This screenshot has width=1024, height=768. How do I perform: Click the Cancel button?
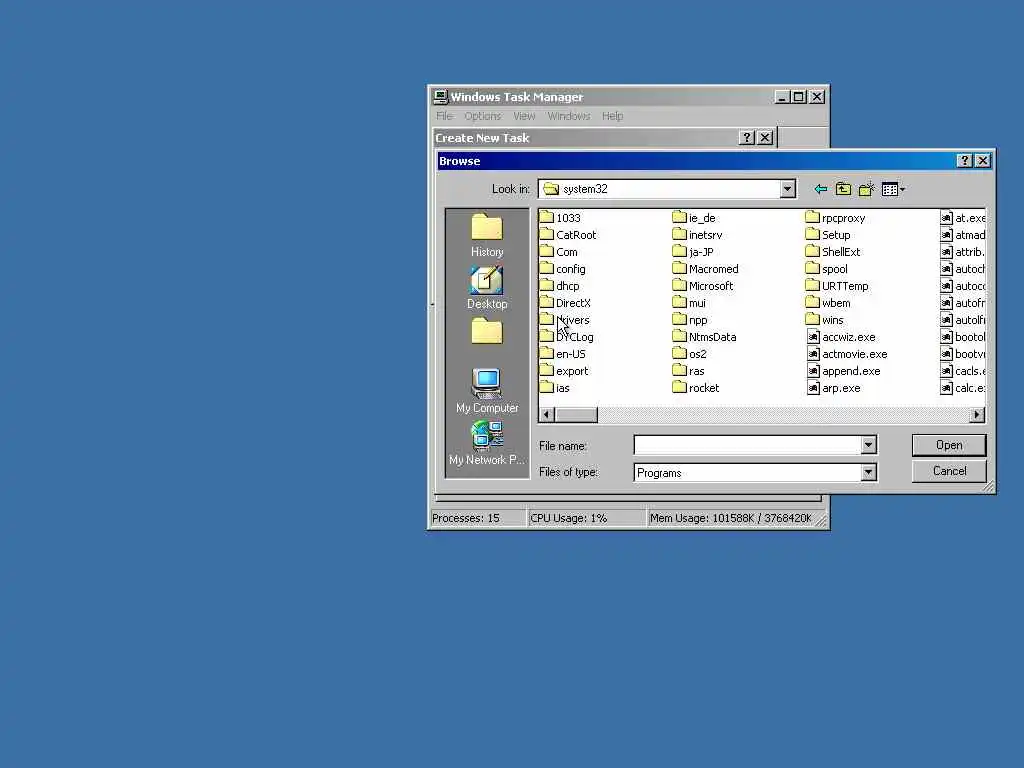pyautogui.click(x=949, y=472)
